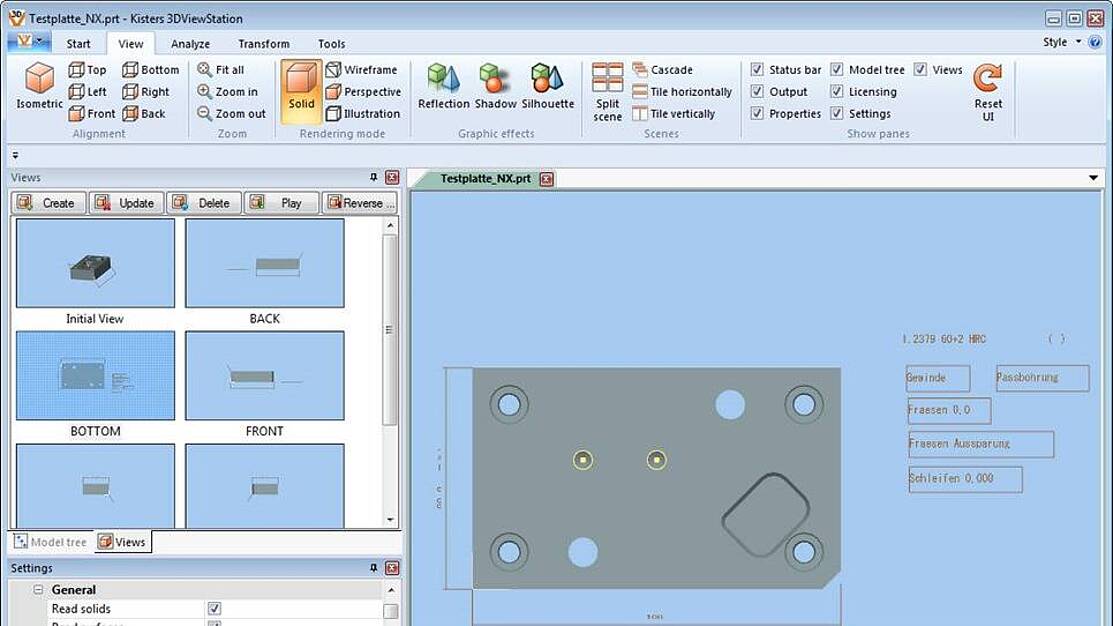This screenshot has width=1113, height=626.
Task: Enable Perspective rendering mode
Action: pyautogui.click(x=363, y=92)
